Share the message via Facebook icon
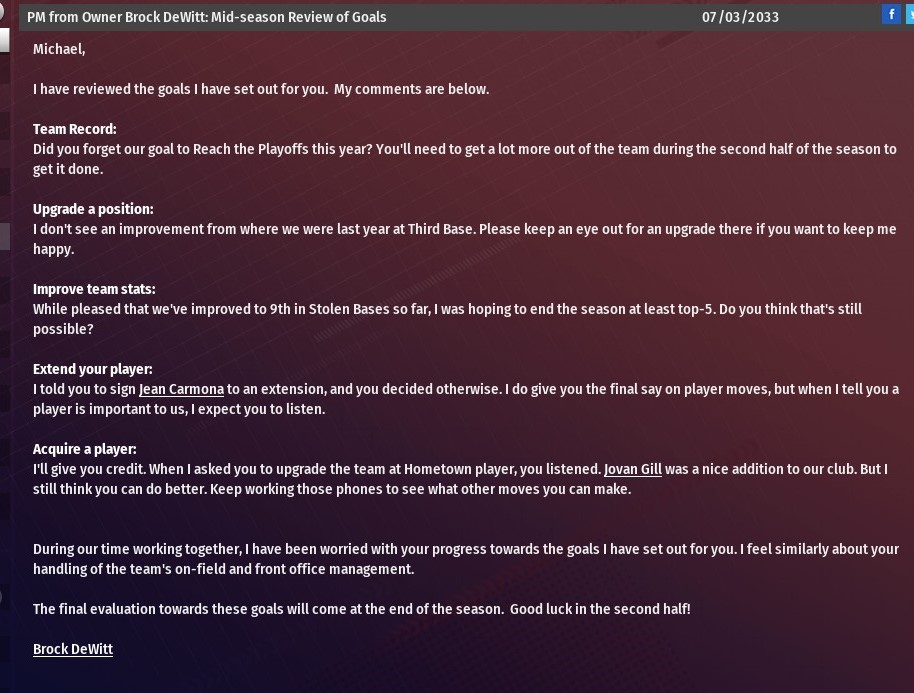 click(x=891, y=14)
